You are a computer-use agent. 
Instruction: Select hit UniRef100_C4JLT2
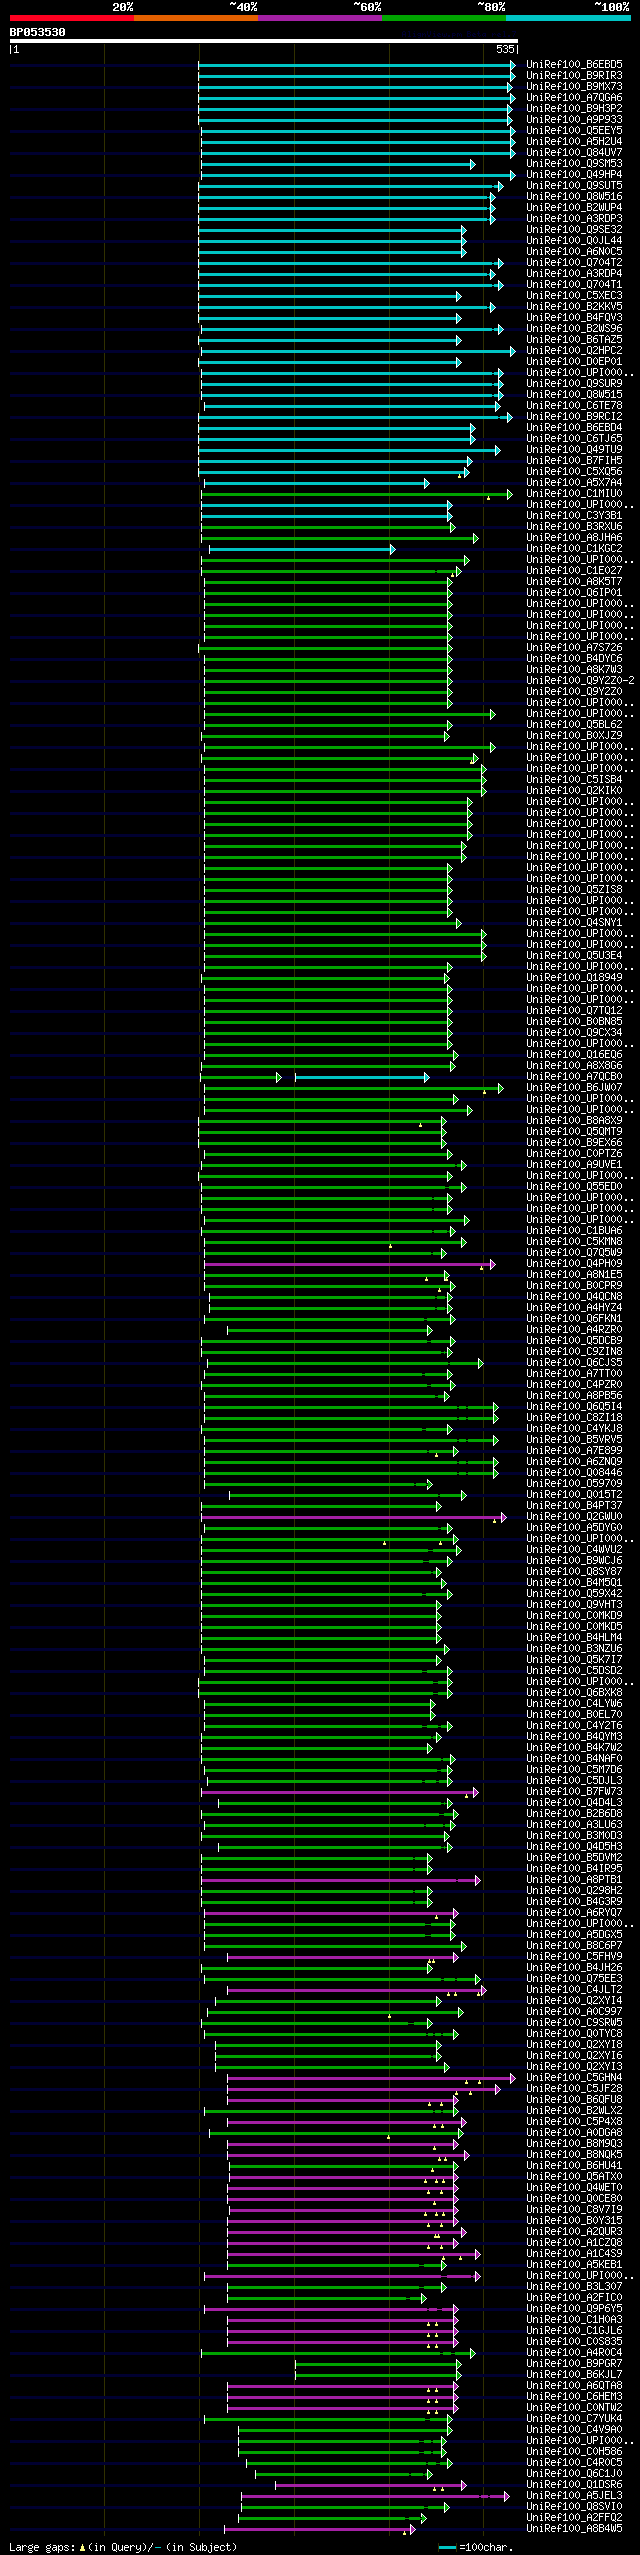coord(574,1990)
